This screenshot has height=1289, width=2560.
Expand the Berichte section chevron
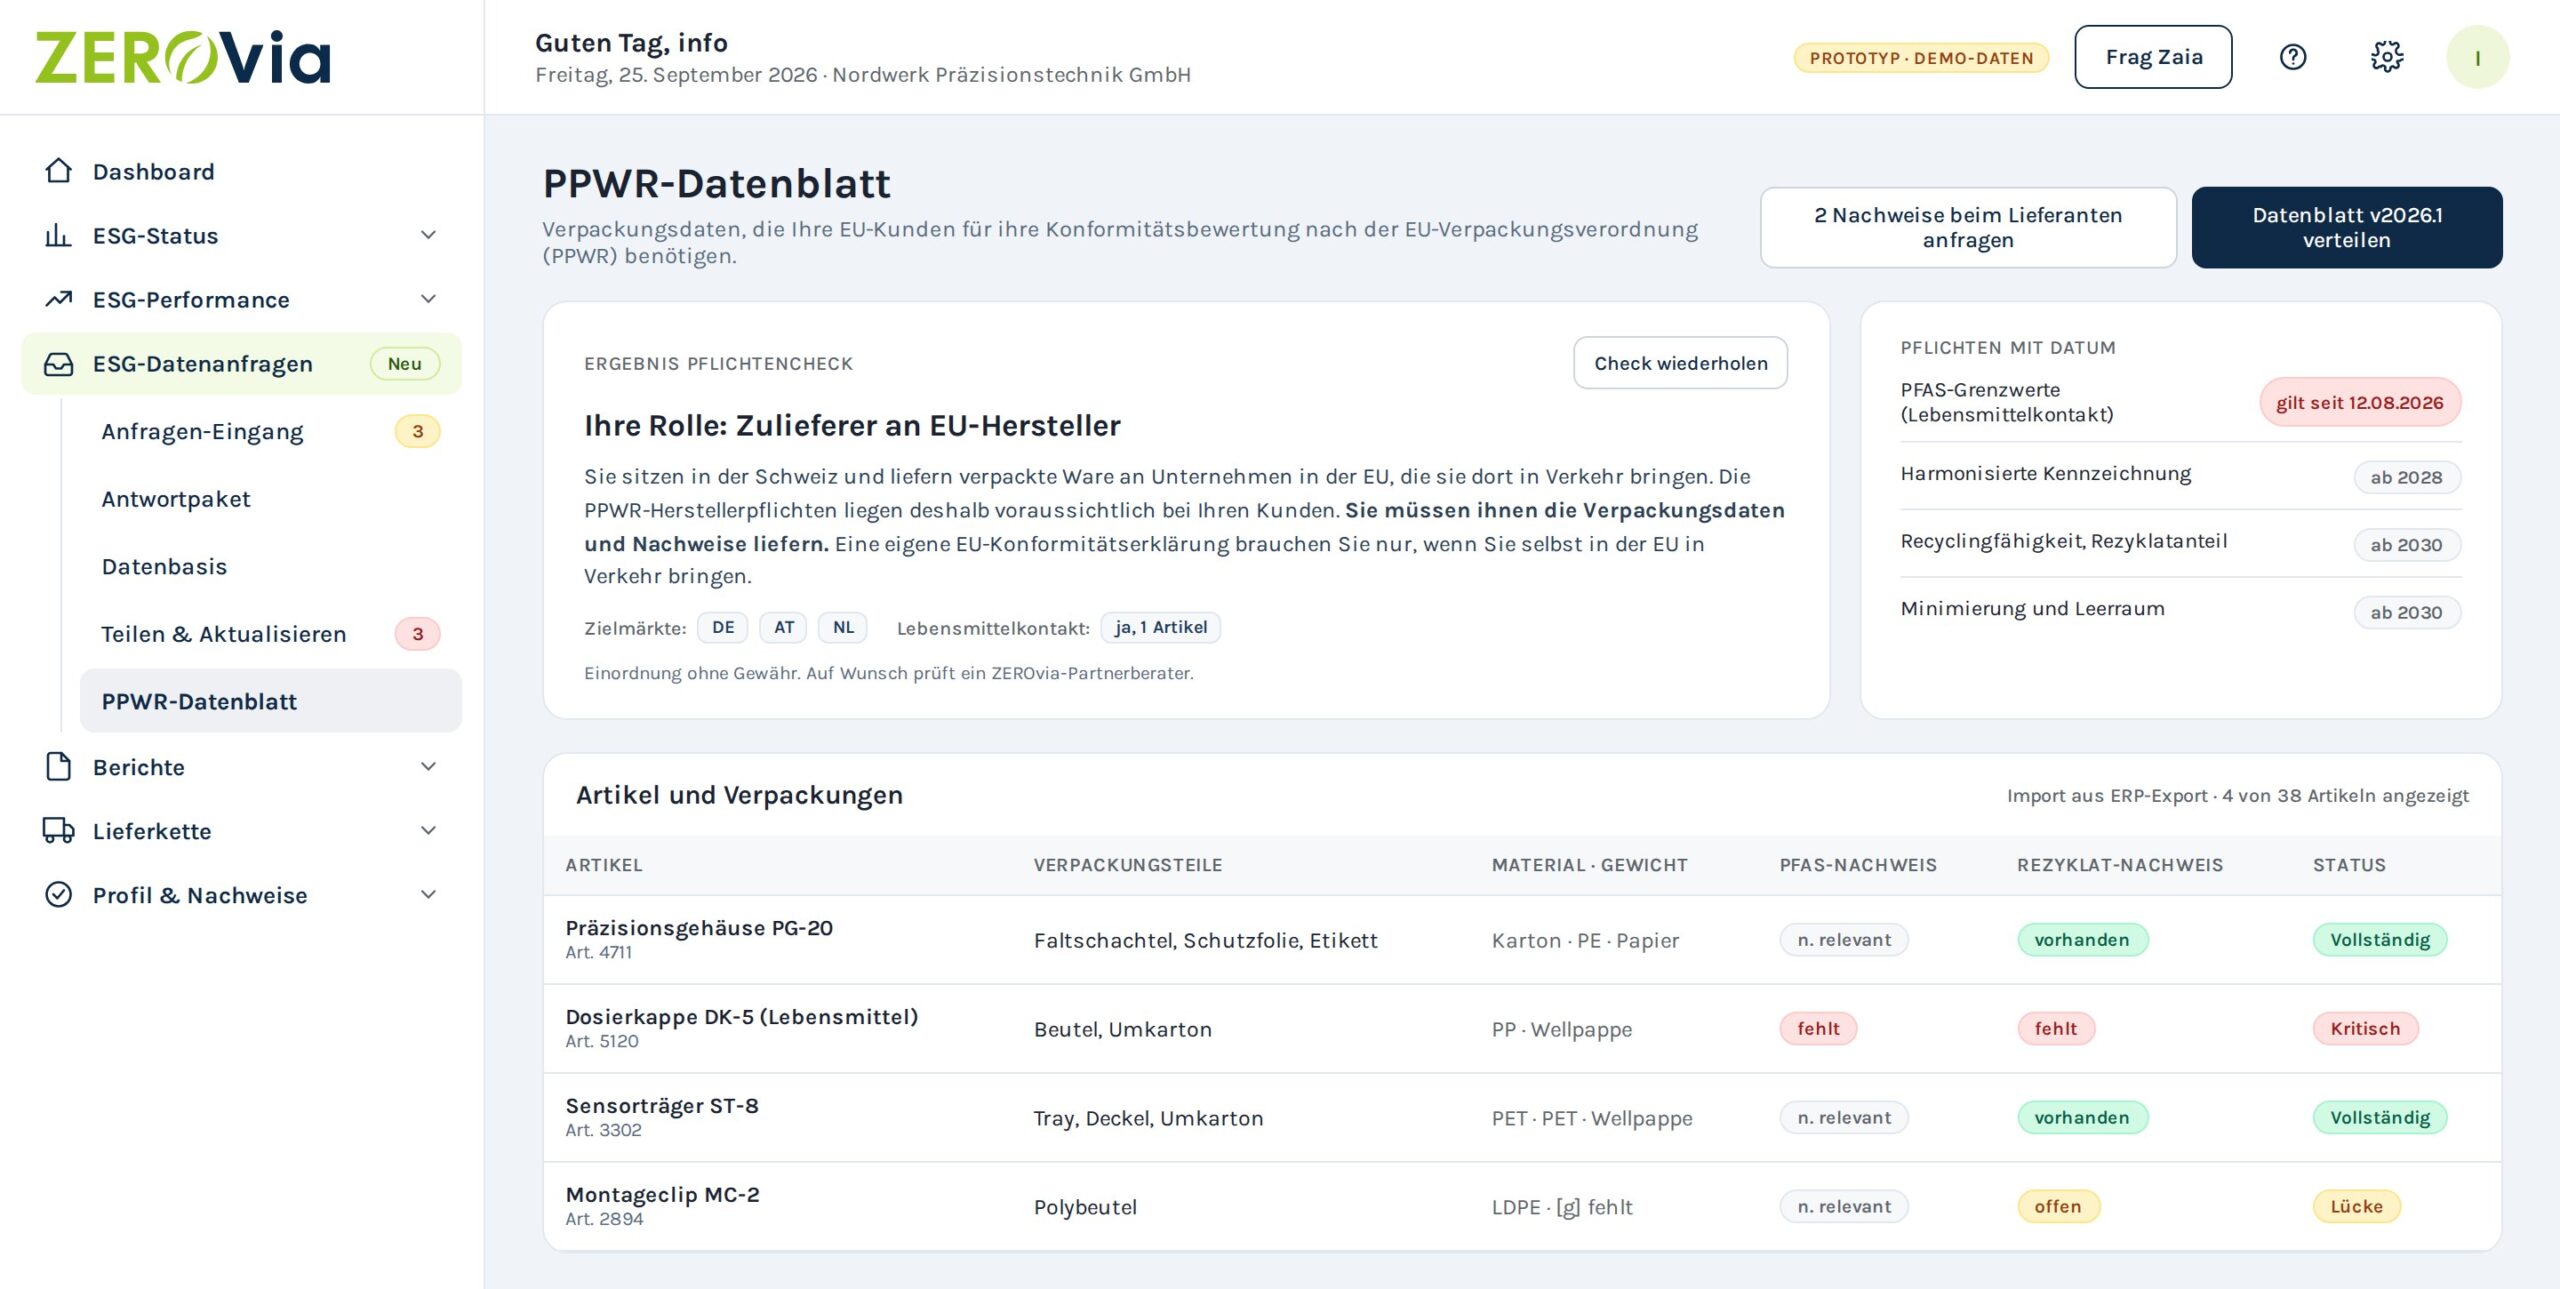tap(428, 767)
